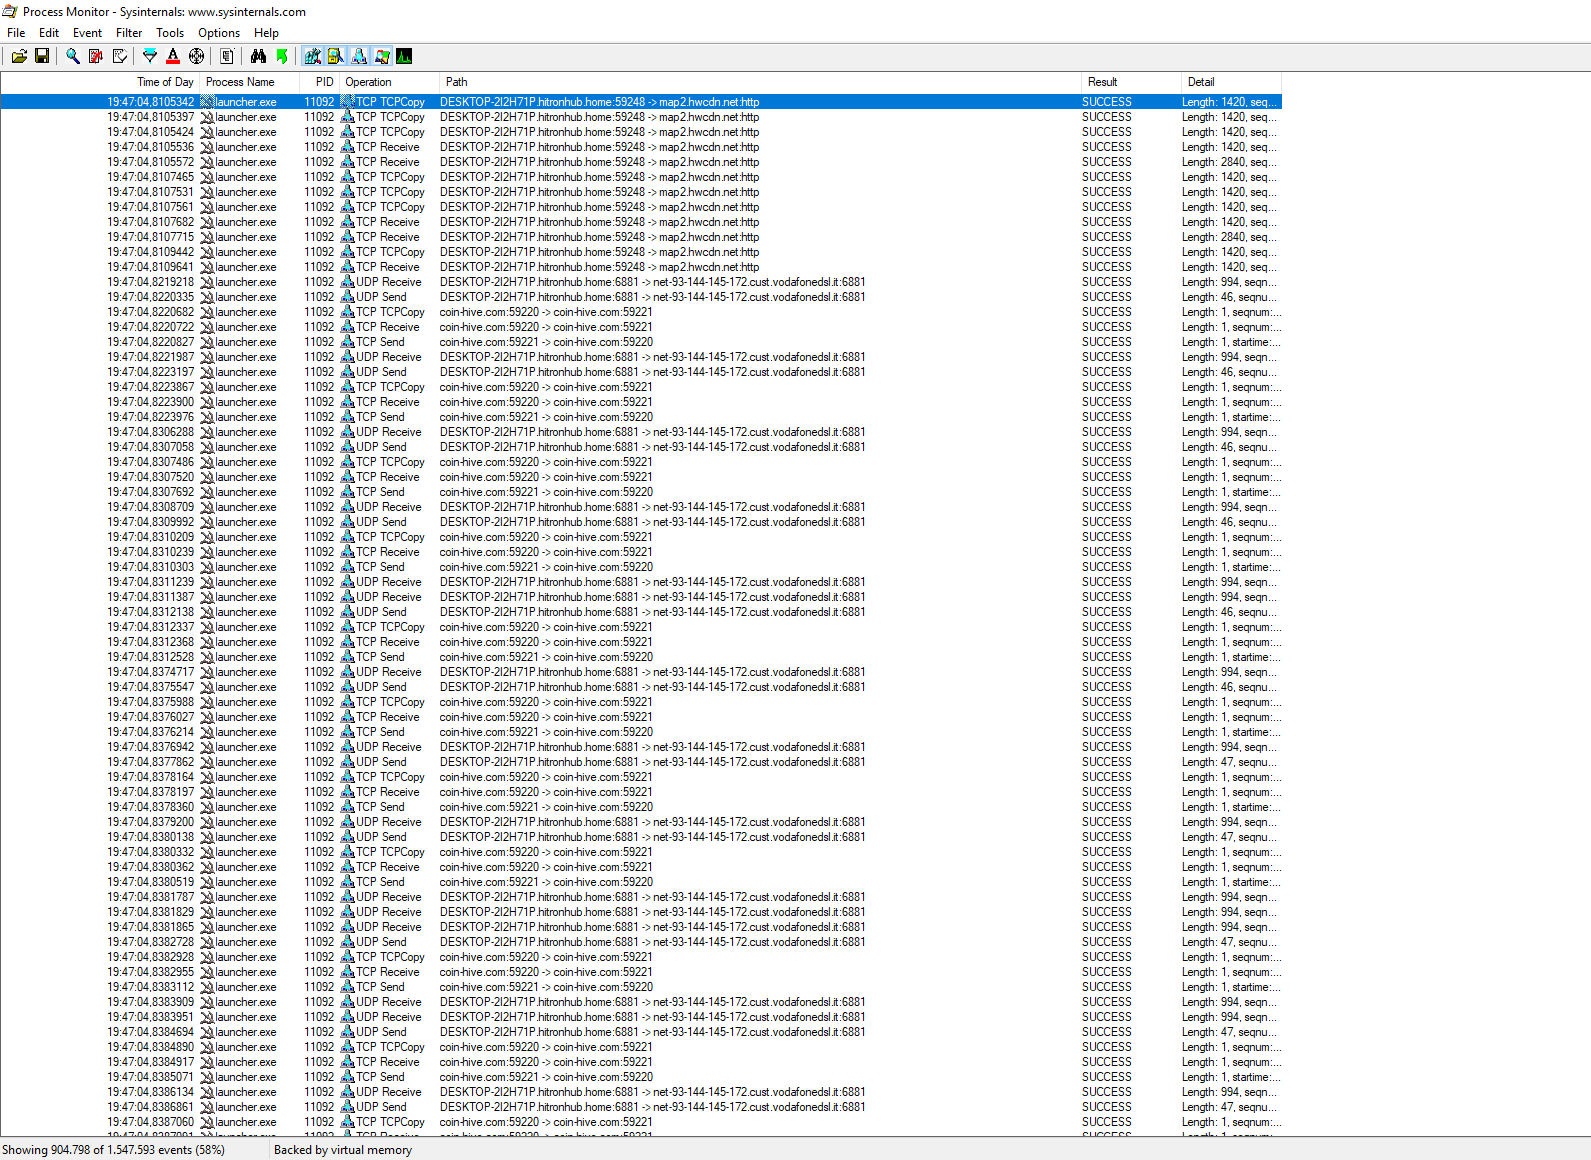Show the Process Tree icon

point(227,56)
